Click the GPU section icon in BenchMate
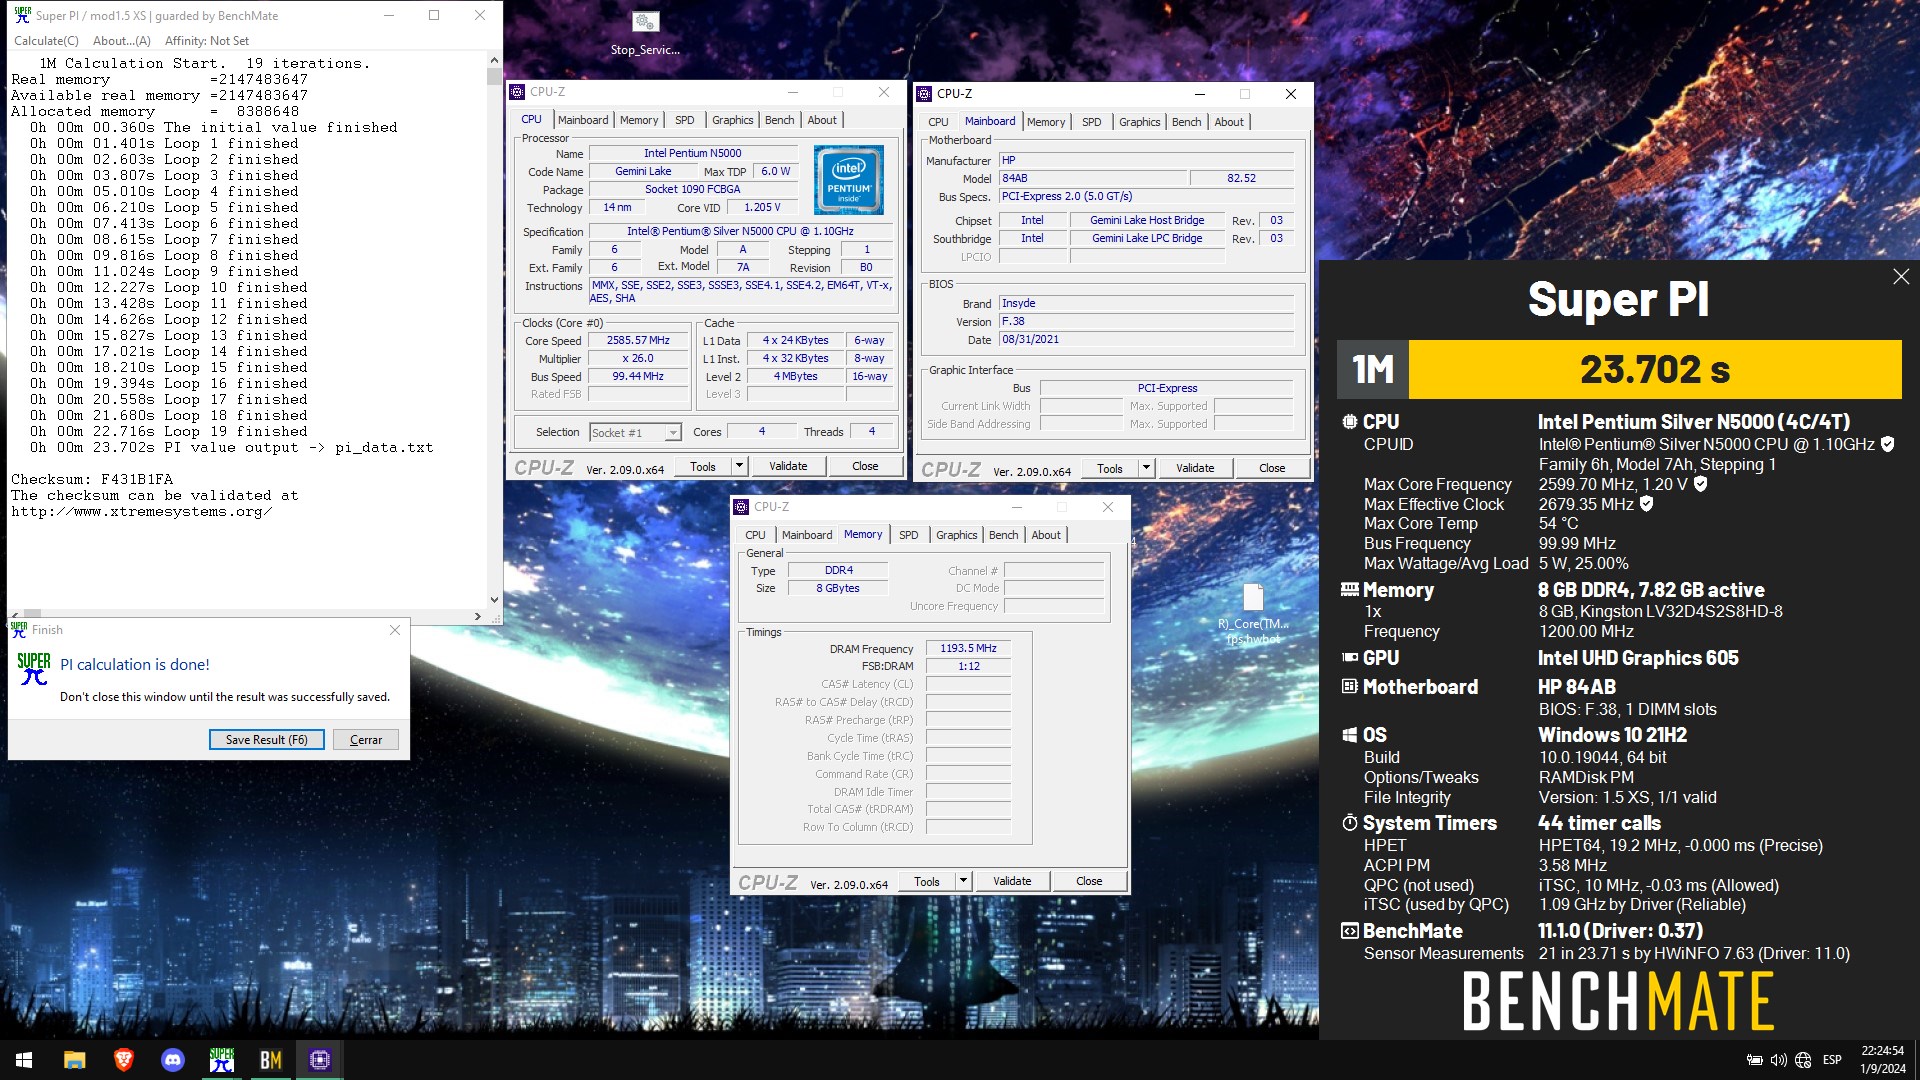 pos(1350,658)
